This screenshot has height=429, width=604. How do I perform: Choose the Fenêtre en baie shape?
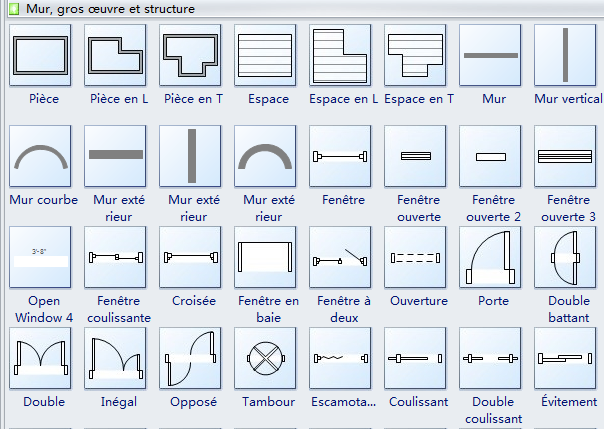coord(265,257)
